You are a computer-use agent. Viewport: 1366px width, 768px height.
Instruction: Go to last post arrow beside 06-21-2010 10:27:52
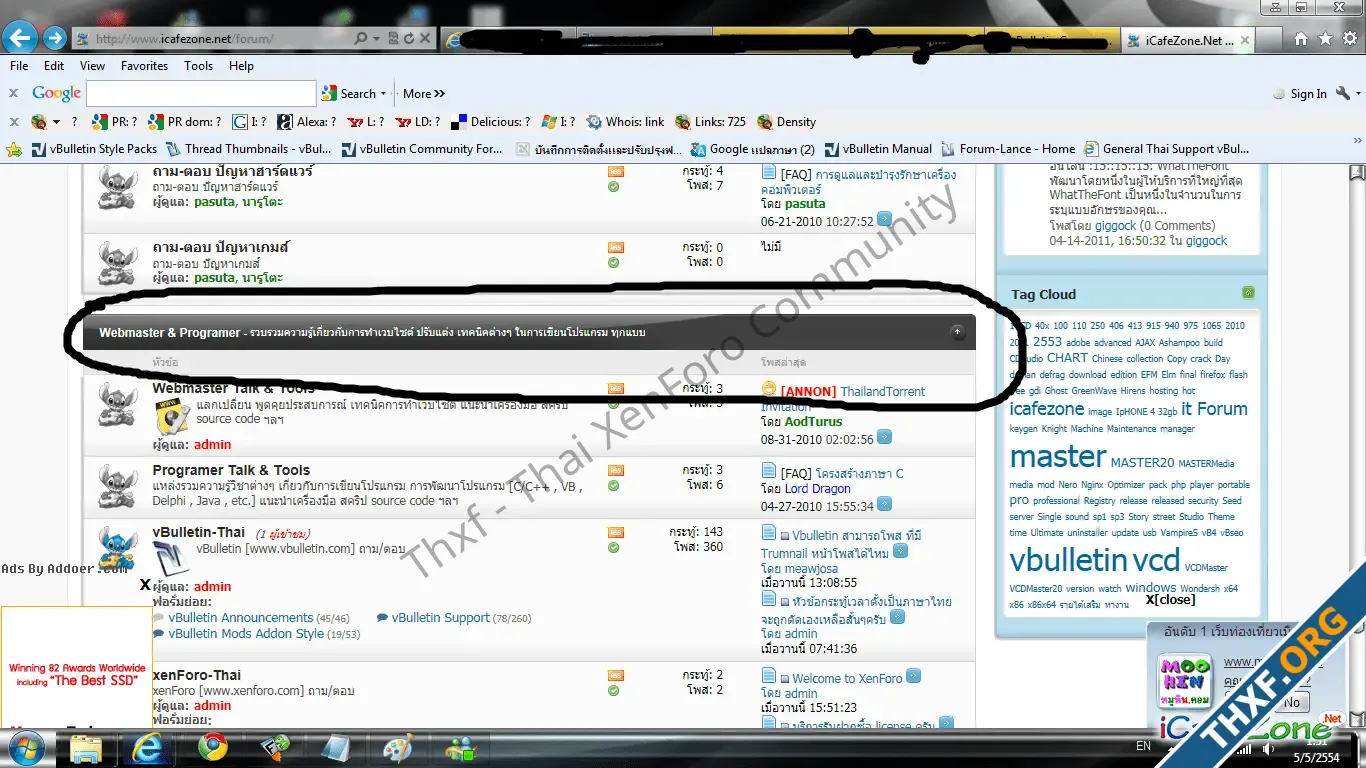[x=884, y=218]
